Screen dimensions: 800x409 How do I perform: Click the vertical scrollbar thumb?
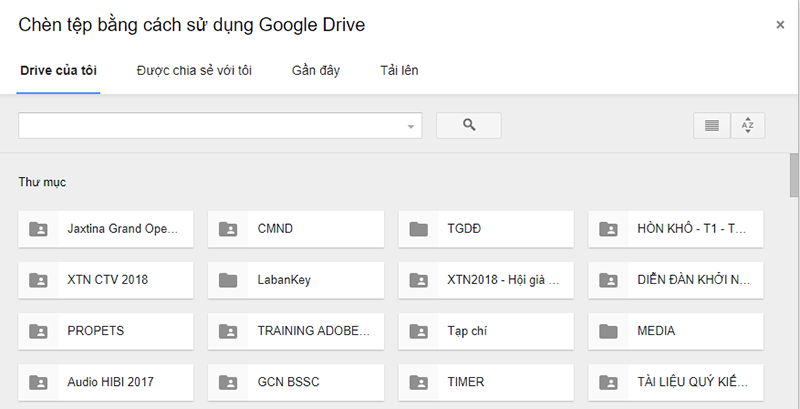coord(794,175)
